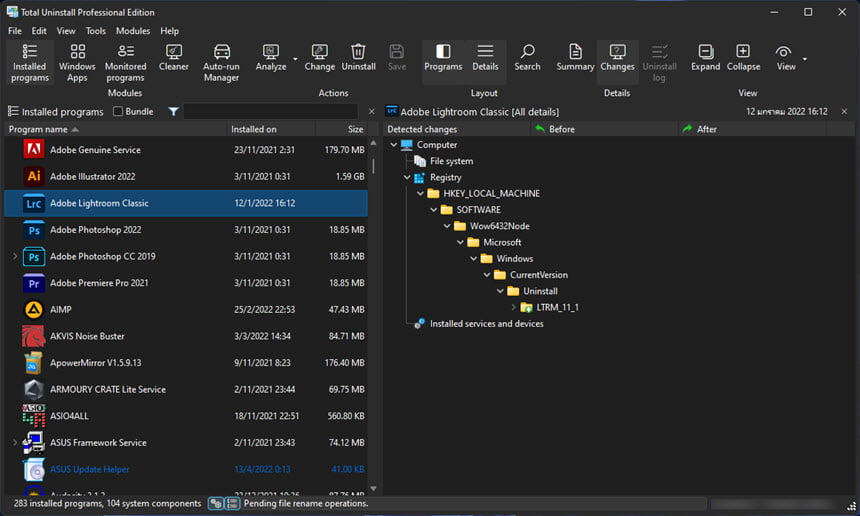Open the View eye options

pyautogui.click(x=785, y=58)
